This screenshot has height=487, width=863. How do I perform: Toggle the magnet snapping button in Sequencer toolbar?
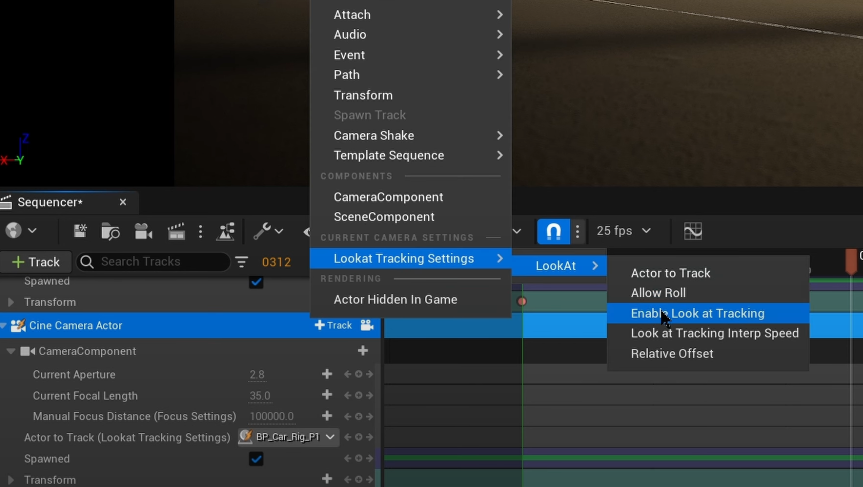(553, 231)
